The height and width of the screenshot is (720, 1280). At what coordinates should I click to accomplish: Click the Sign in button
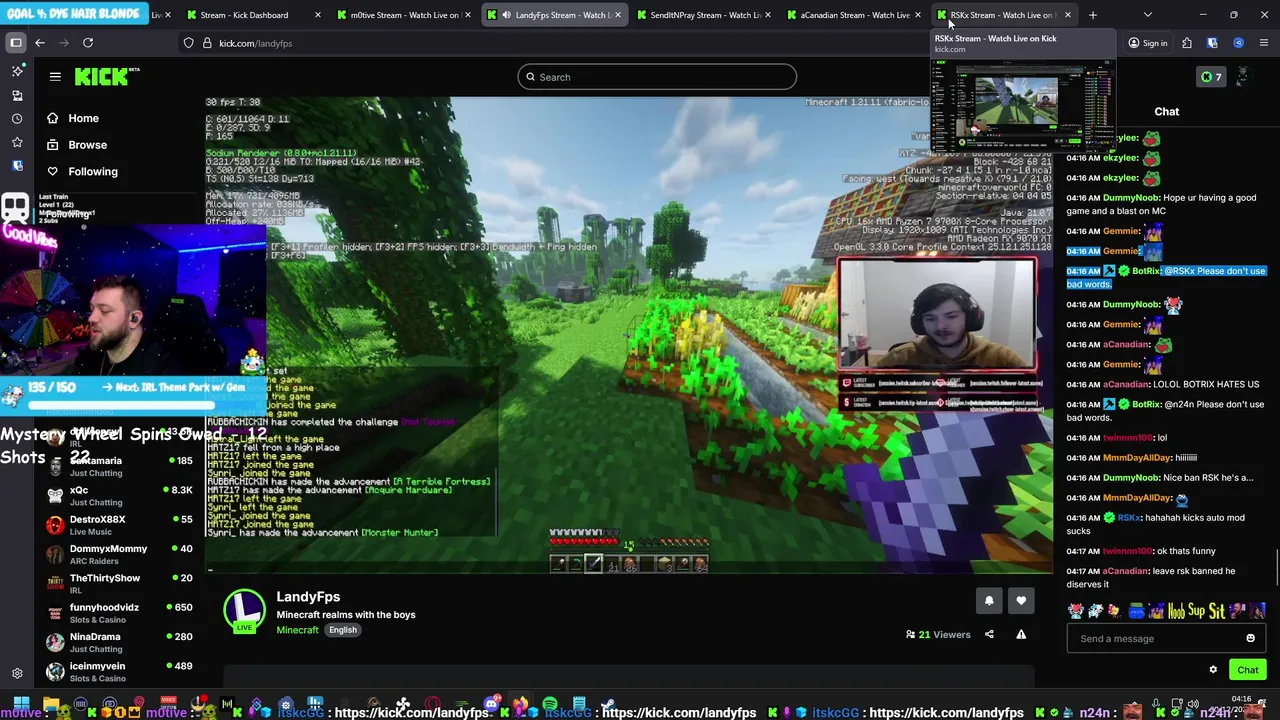(x=1147, y=43)
